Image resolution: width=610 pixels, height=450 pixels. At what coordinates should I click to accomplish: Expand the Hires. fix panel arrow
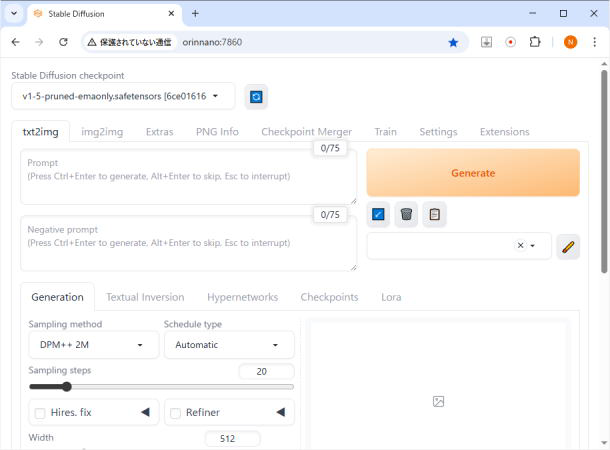[145, 412]
